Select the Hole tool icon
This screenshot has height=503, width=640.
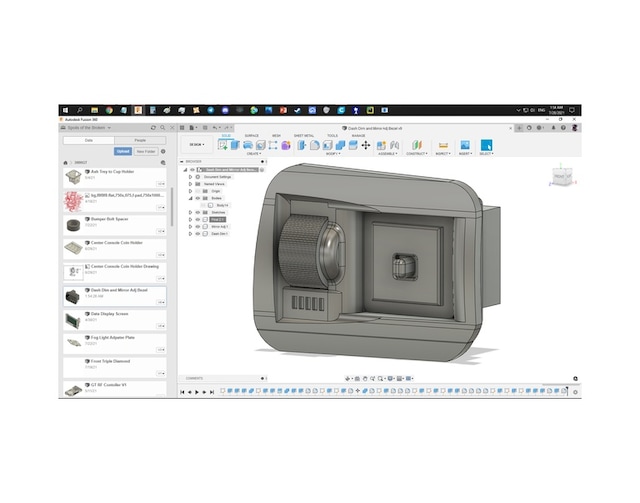click(x=260, y=145)
